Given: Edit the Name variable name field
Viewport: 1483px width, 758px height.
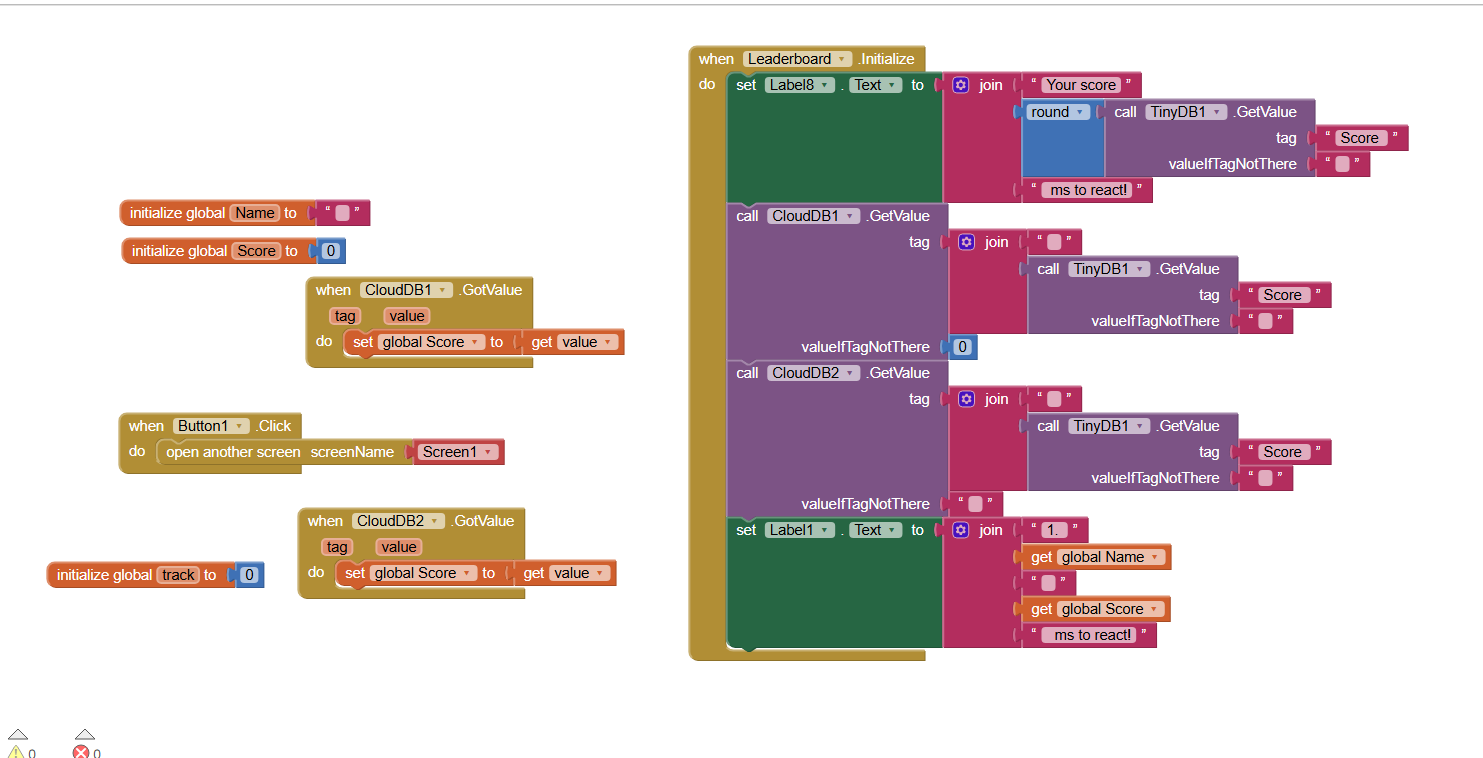Looking at the screenshot, I should [255, 213].
